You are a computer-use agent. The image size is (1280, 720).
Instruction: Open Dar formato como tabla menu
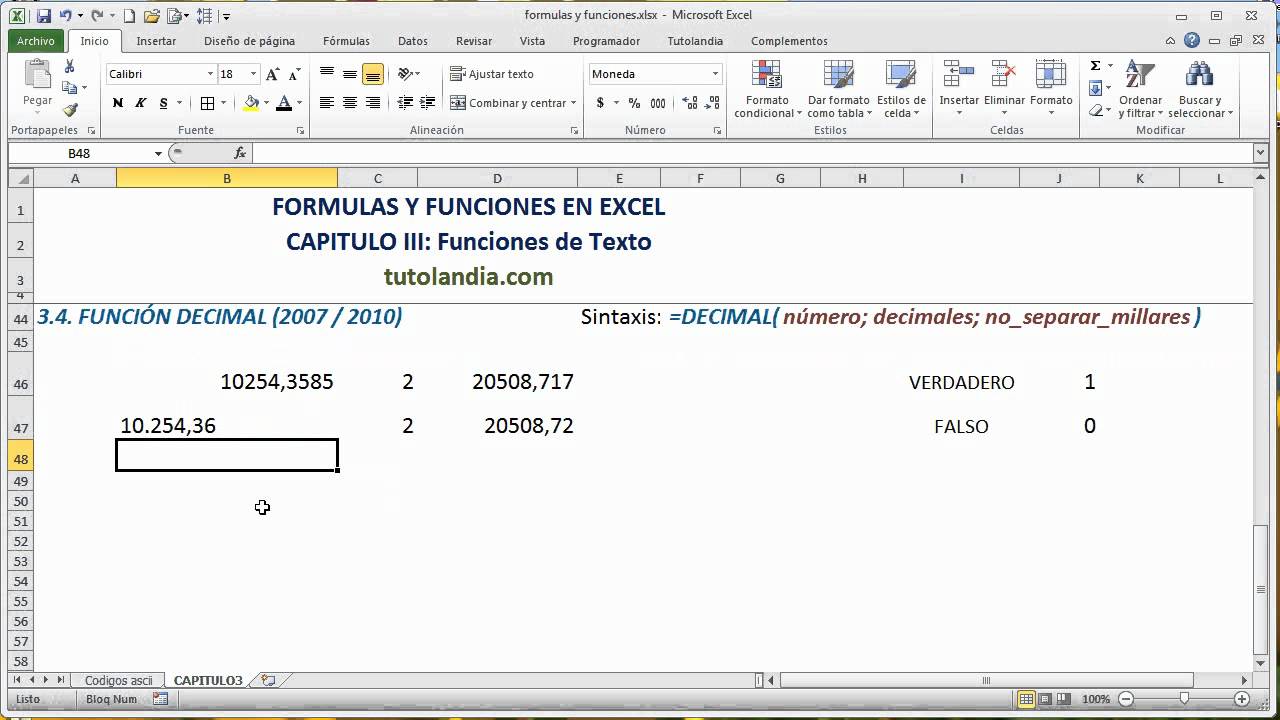point(839,89)
